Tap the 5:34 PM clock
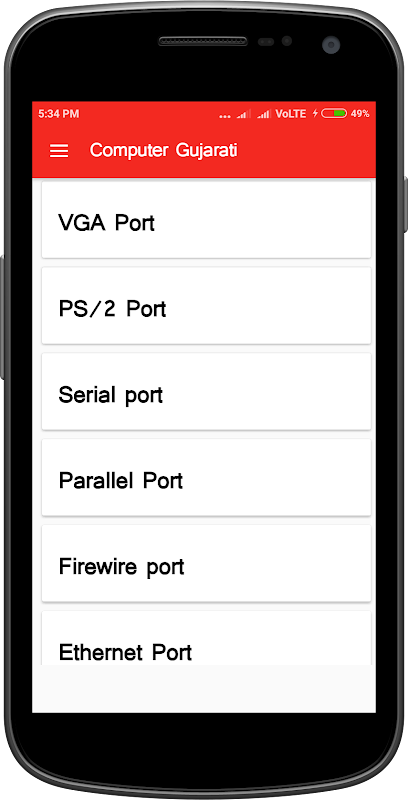The image size is (408, 800). [59, 113]
